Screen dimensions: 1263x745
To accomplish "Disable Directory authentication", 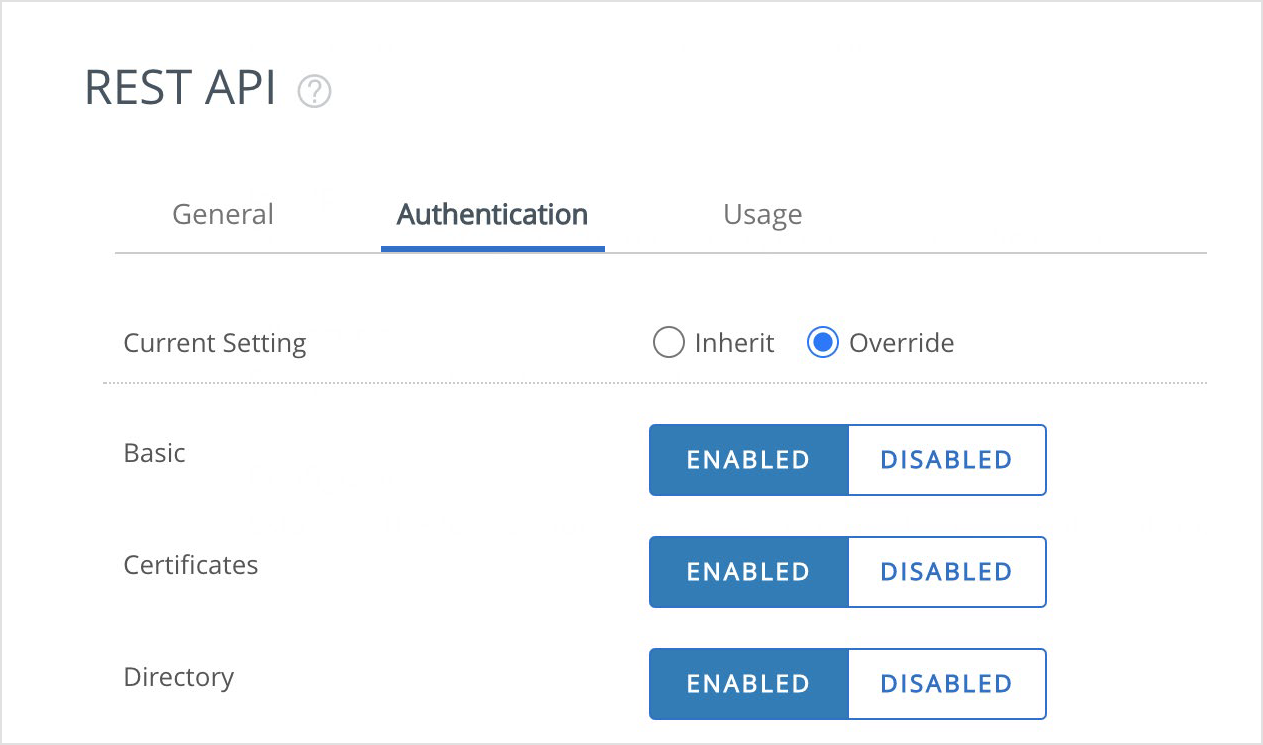I will tap(945, 684).
